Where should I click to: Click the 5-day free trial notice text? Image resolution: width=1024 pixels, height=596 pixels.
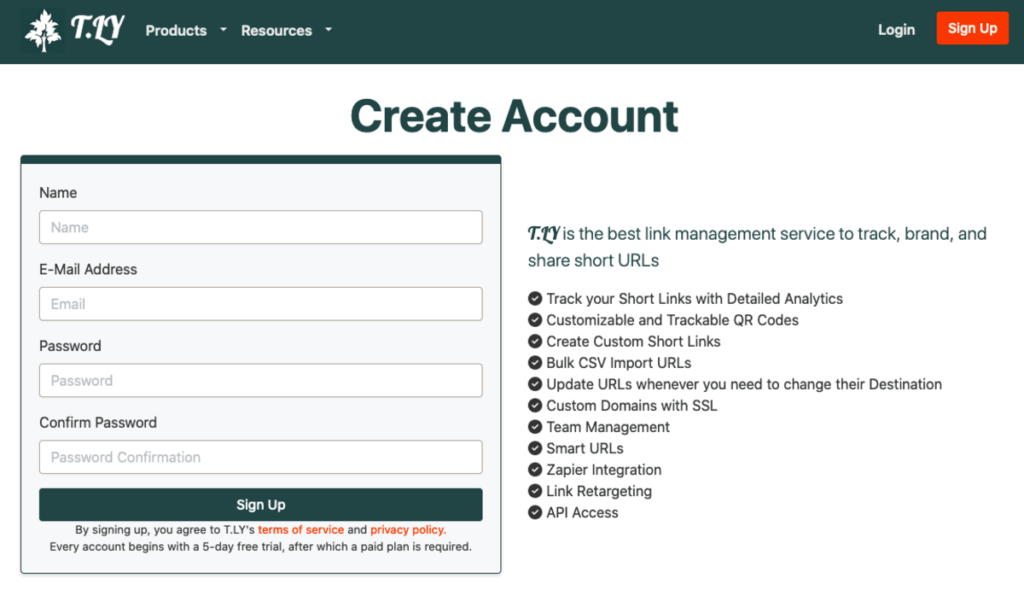[261, 546]
